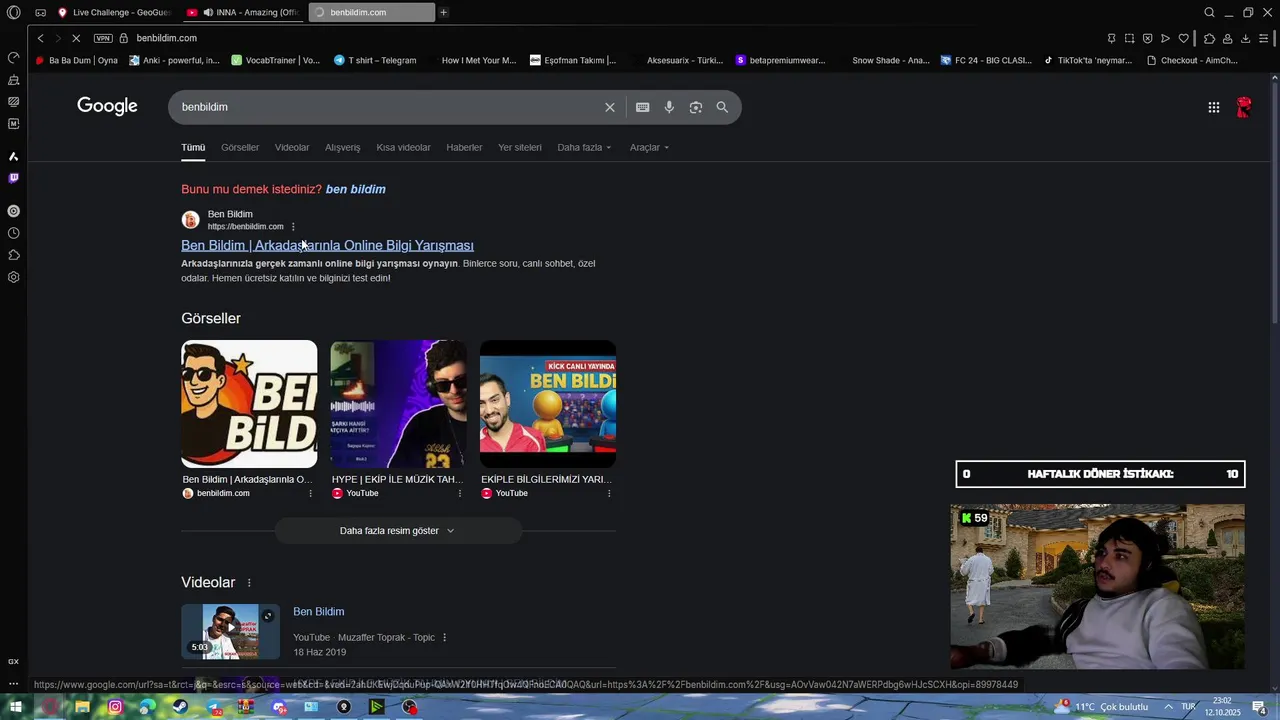
Task: Play the 5:03 Ben Bildim video thumbnail
Action: tap(230, 631)
